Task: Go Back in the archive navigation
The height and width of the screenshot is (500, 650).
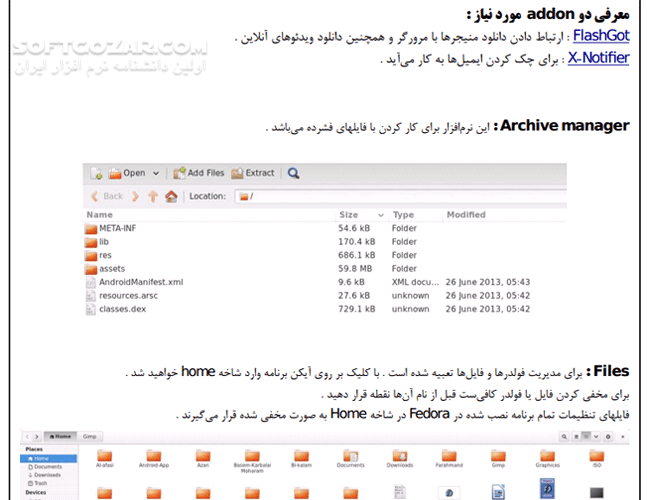Action: pos(107,196)
